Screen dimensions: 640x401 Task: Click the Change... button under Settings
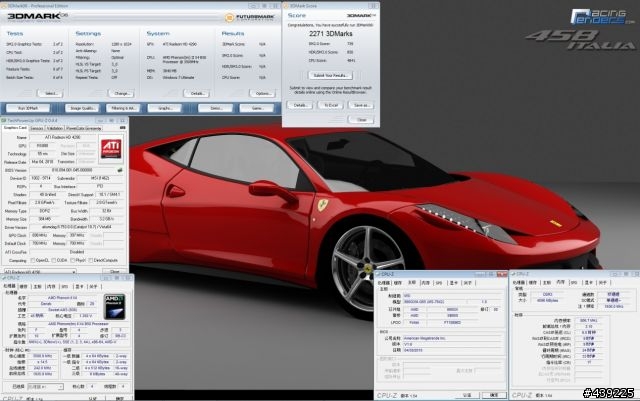[121, 94]
